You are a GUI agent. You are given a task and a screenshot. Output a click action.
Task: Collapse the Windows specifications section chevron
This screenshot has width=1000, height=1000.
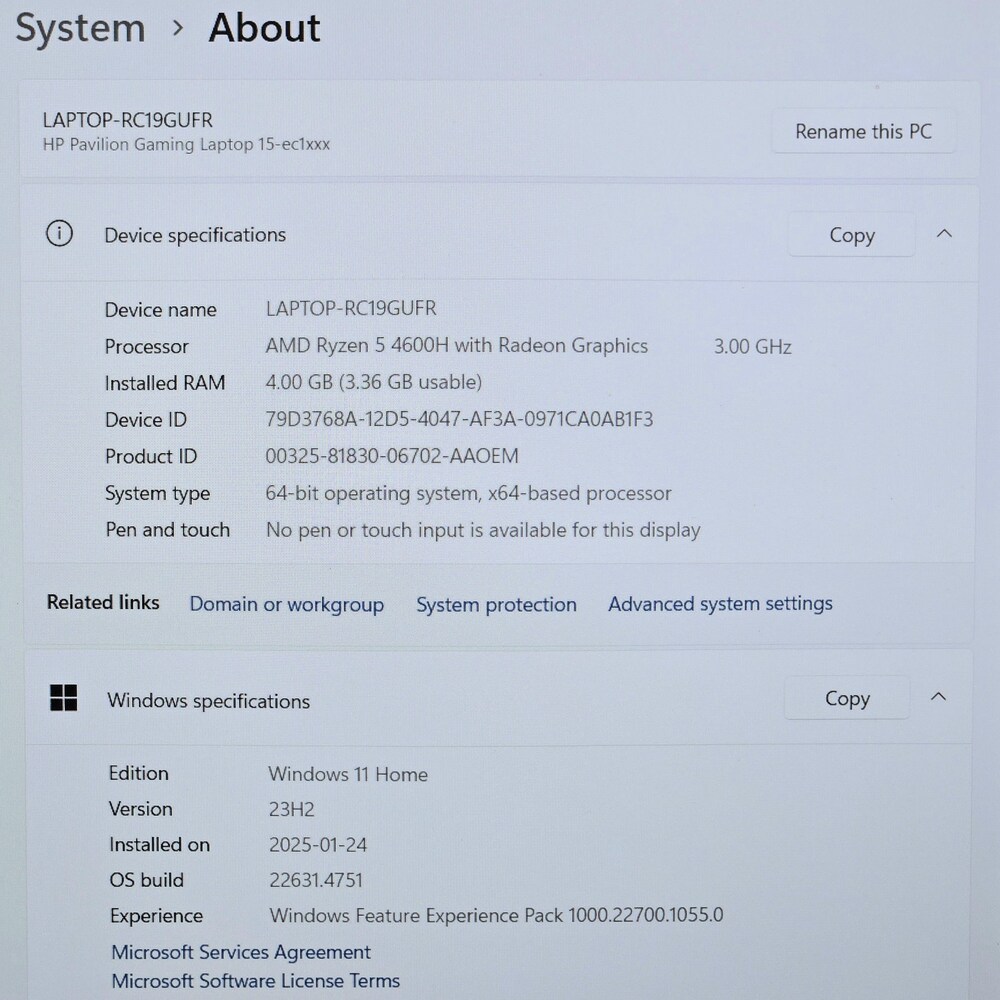938,697
